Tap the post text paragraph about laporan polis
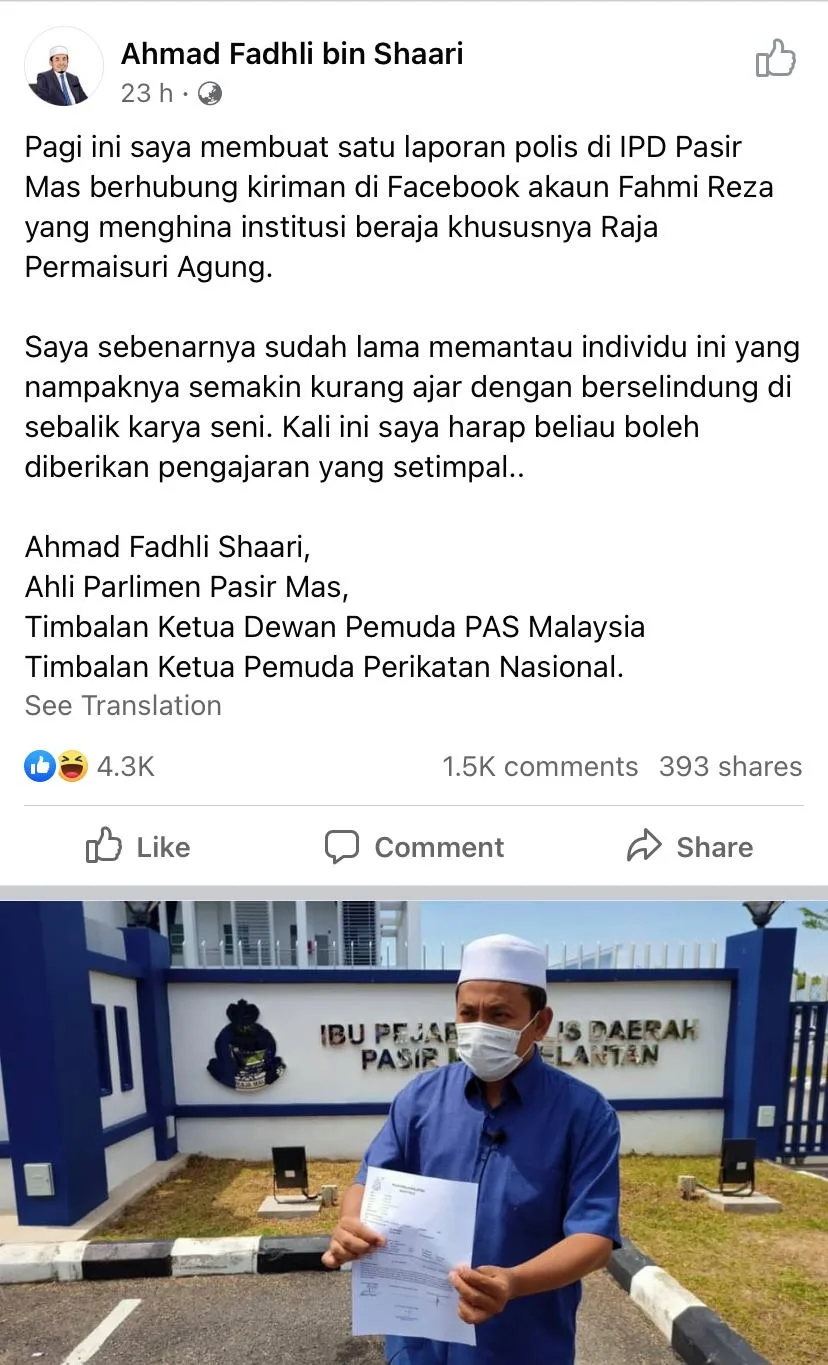The height and width of the screenshot is (1365, 828). click(x=400, y=208)
